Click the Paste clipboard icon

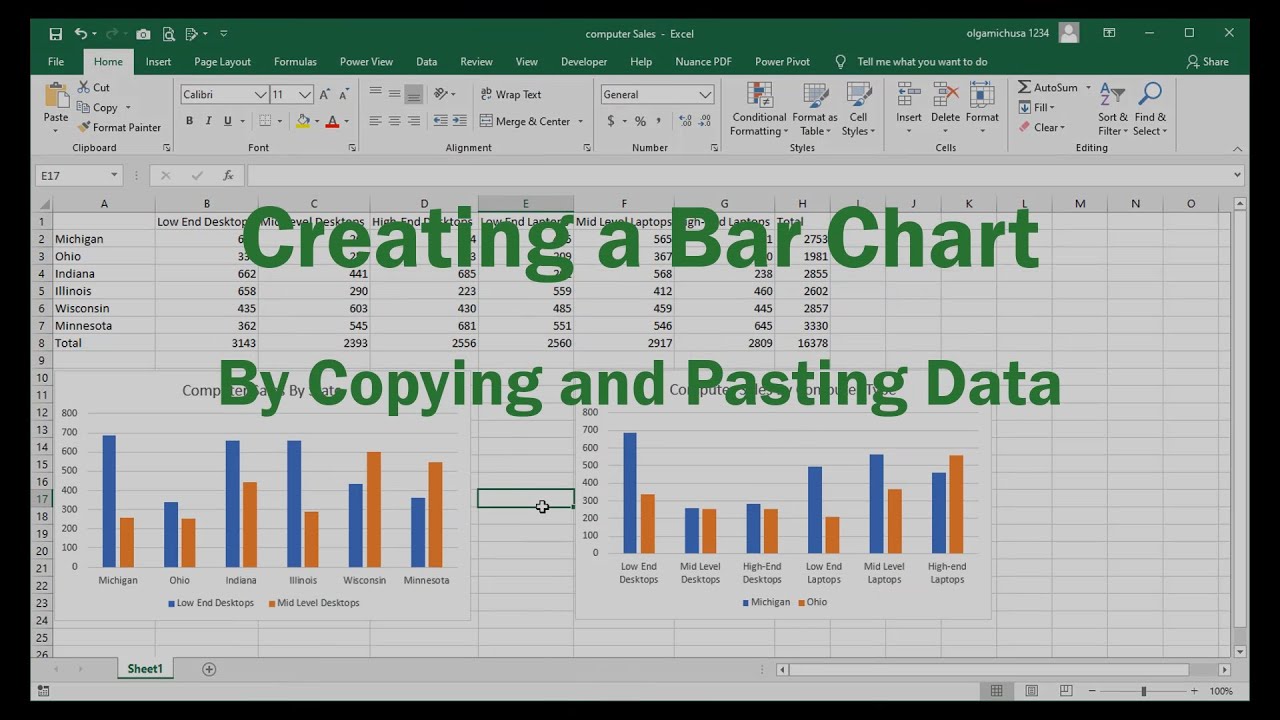click(x=56, y=97)
